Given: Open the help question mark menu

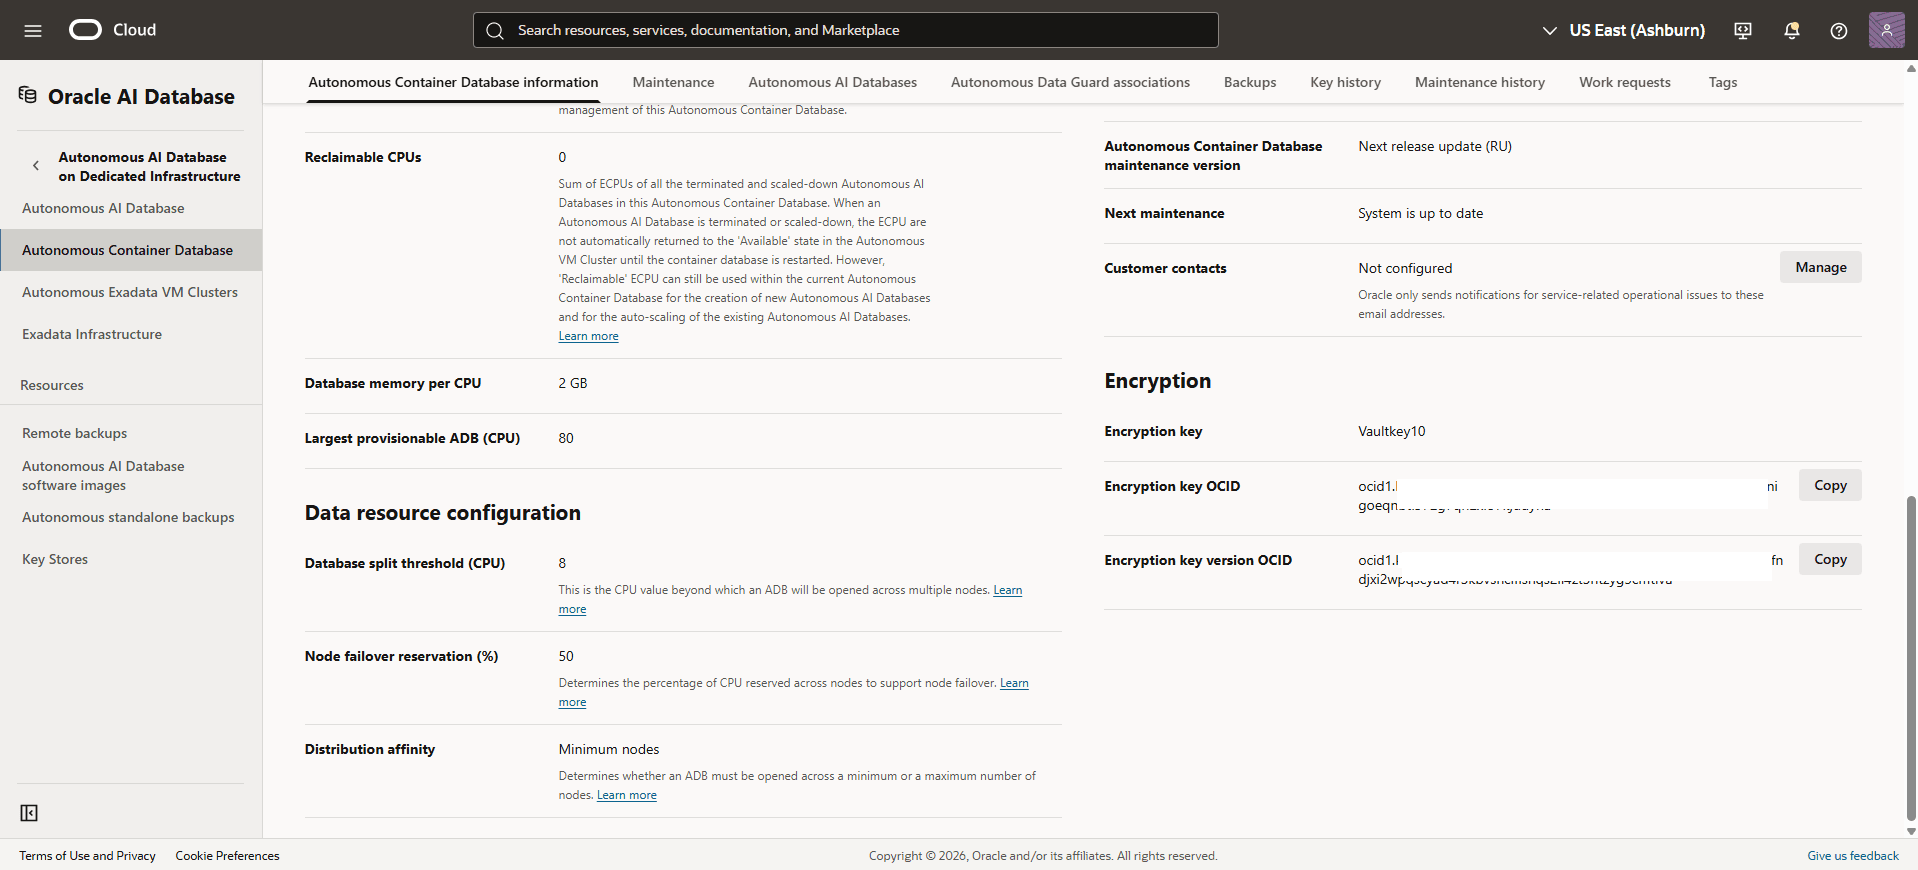Looking at the screenshot, I should [1838, 30].
